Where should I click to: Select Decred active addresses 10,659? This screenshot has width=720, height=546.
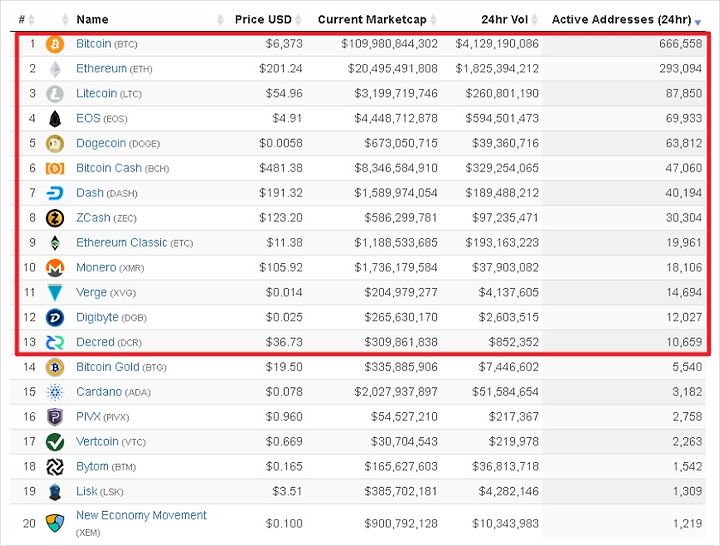pyautogui.click(x=684, y=342)
